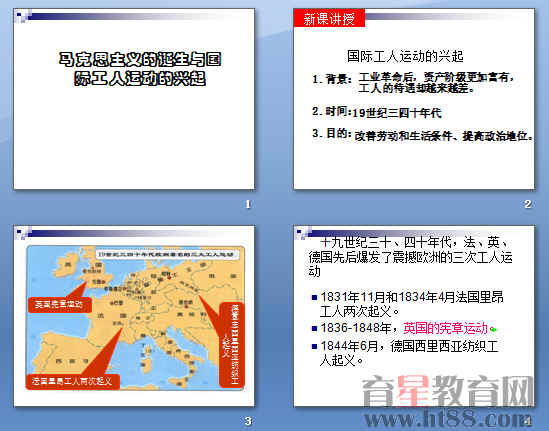Click the green arrow icon after 宪章运动
The width and height of the screenshot is (549, 431).
pyautogui.click(x=493, y=329)
